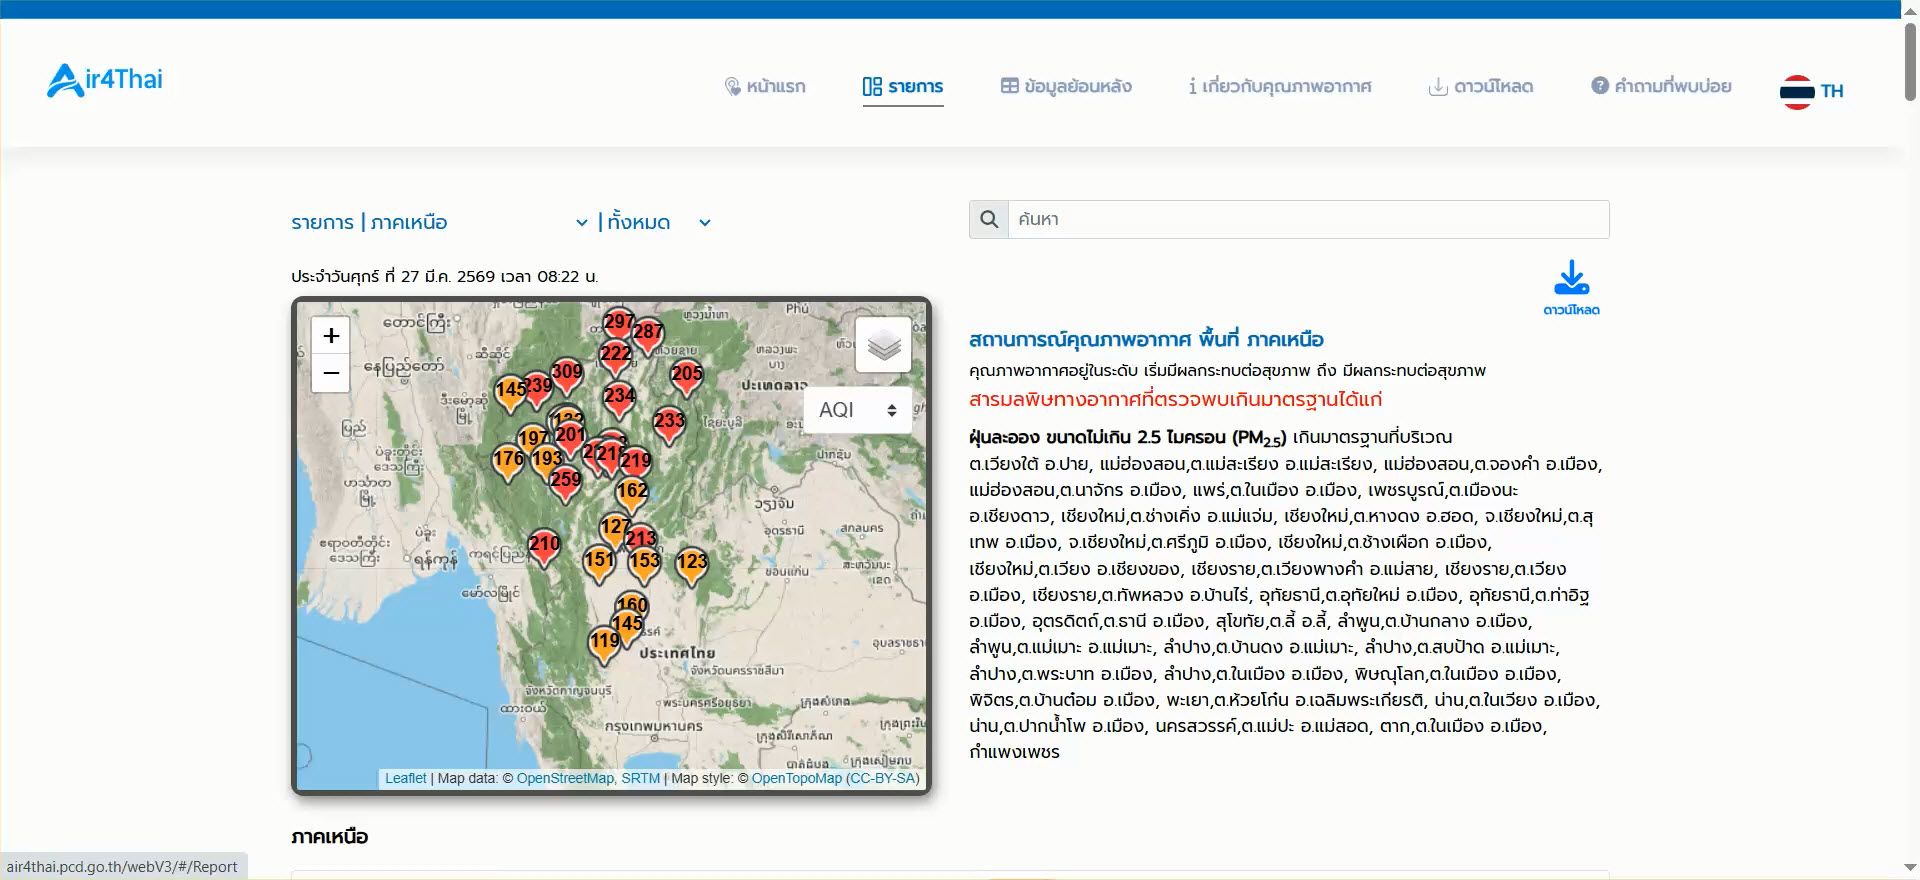
Task: Open the OpenStreetMap attribution link
Action: click(565, 778)
